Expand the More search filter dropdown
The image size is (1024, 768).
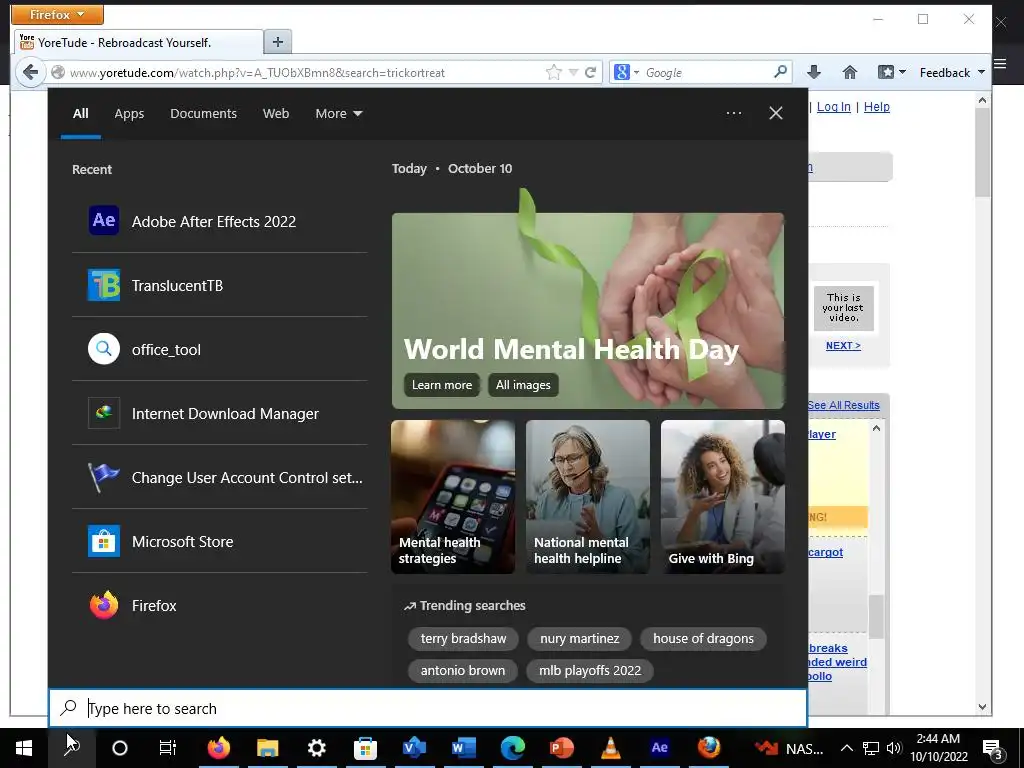coord(338,114)
